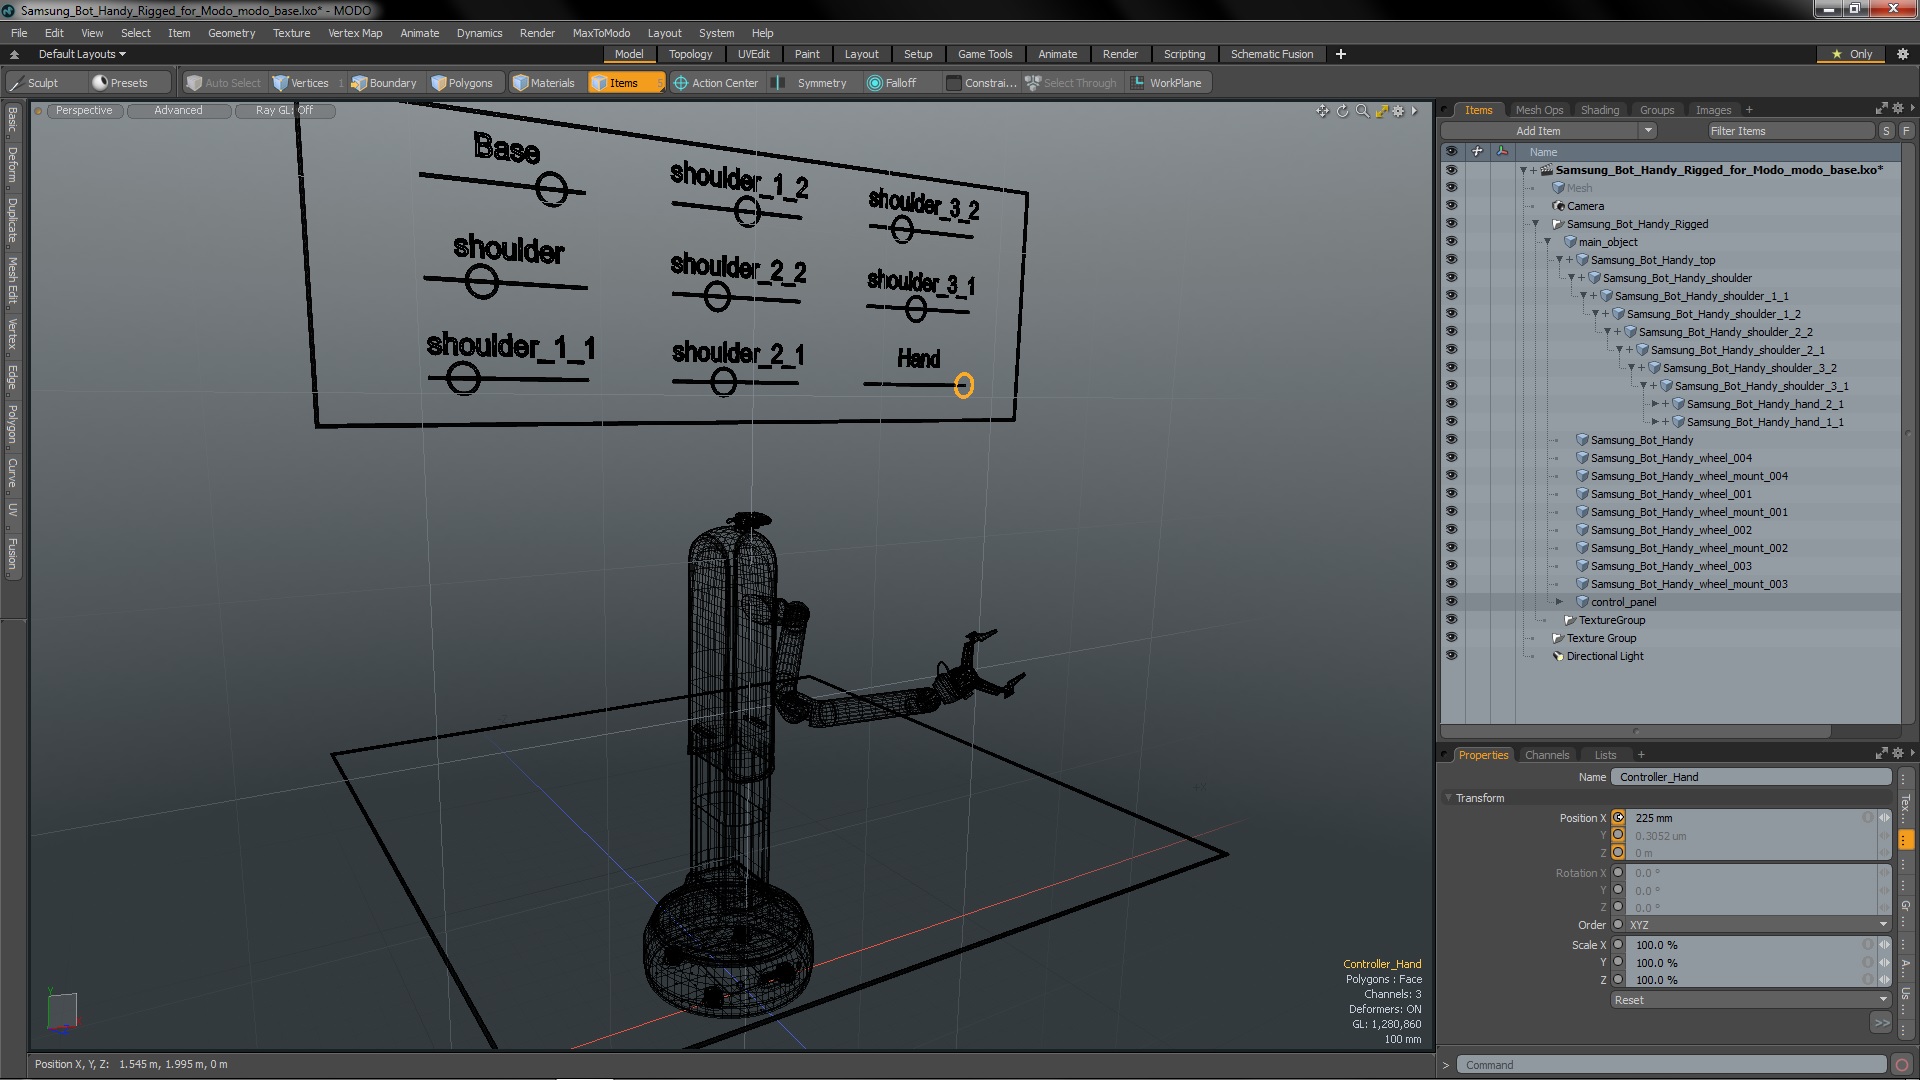Toggle the Only star option

point(1852,54)
